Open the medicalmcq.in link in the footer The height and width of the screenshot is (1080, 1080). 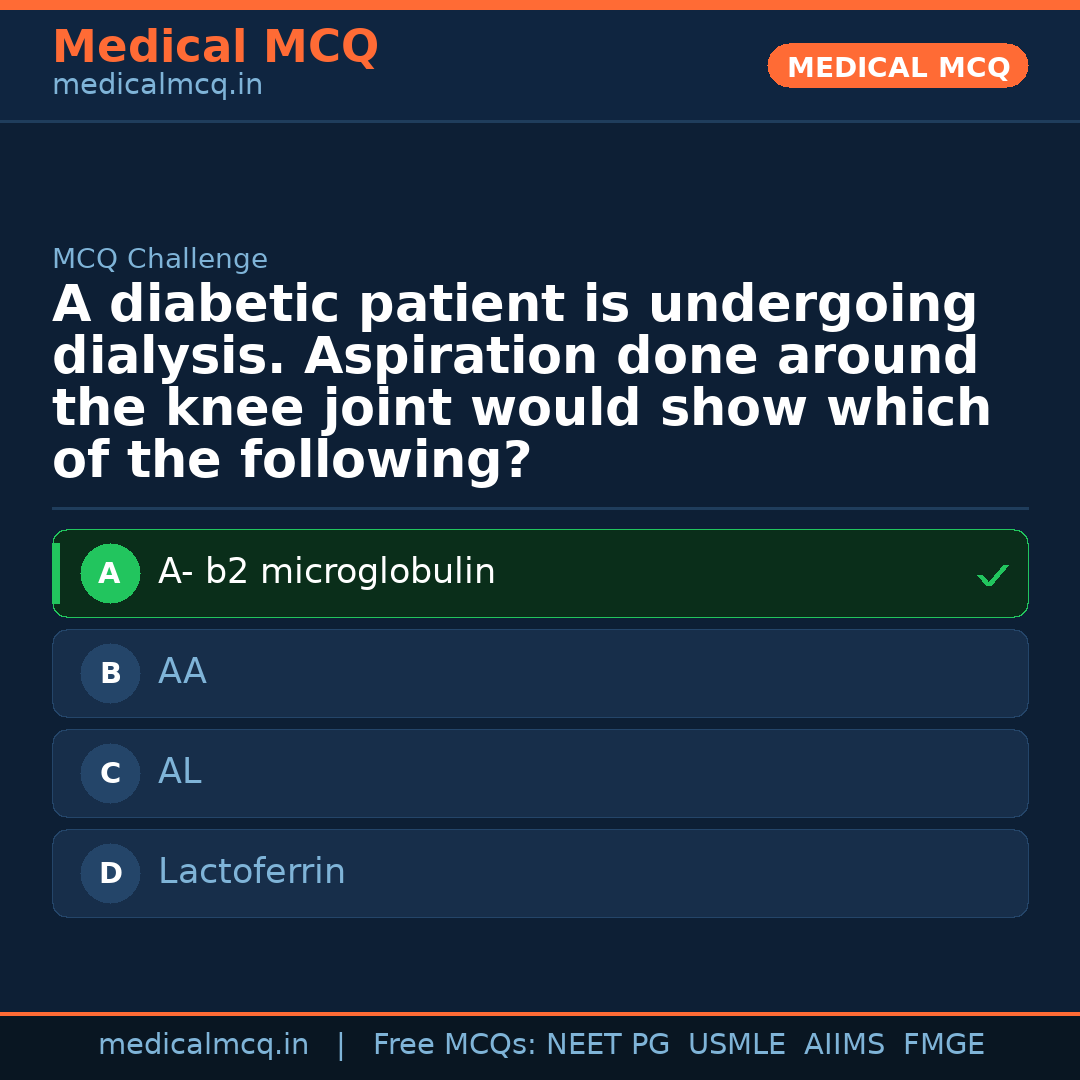point(203,1045)
